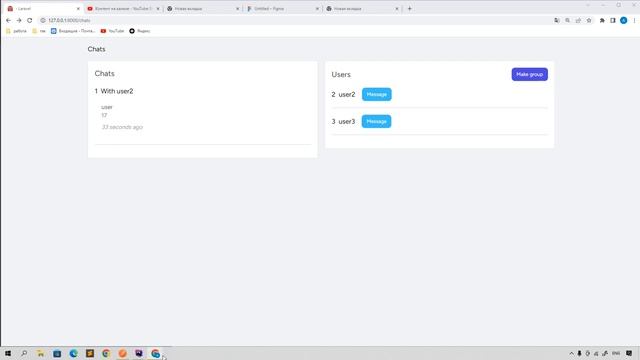This screenshot has height=360, width=640.
Task: Go forward with the browser forward arrow
Action: tap(19, 20)
